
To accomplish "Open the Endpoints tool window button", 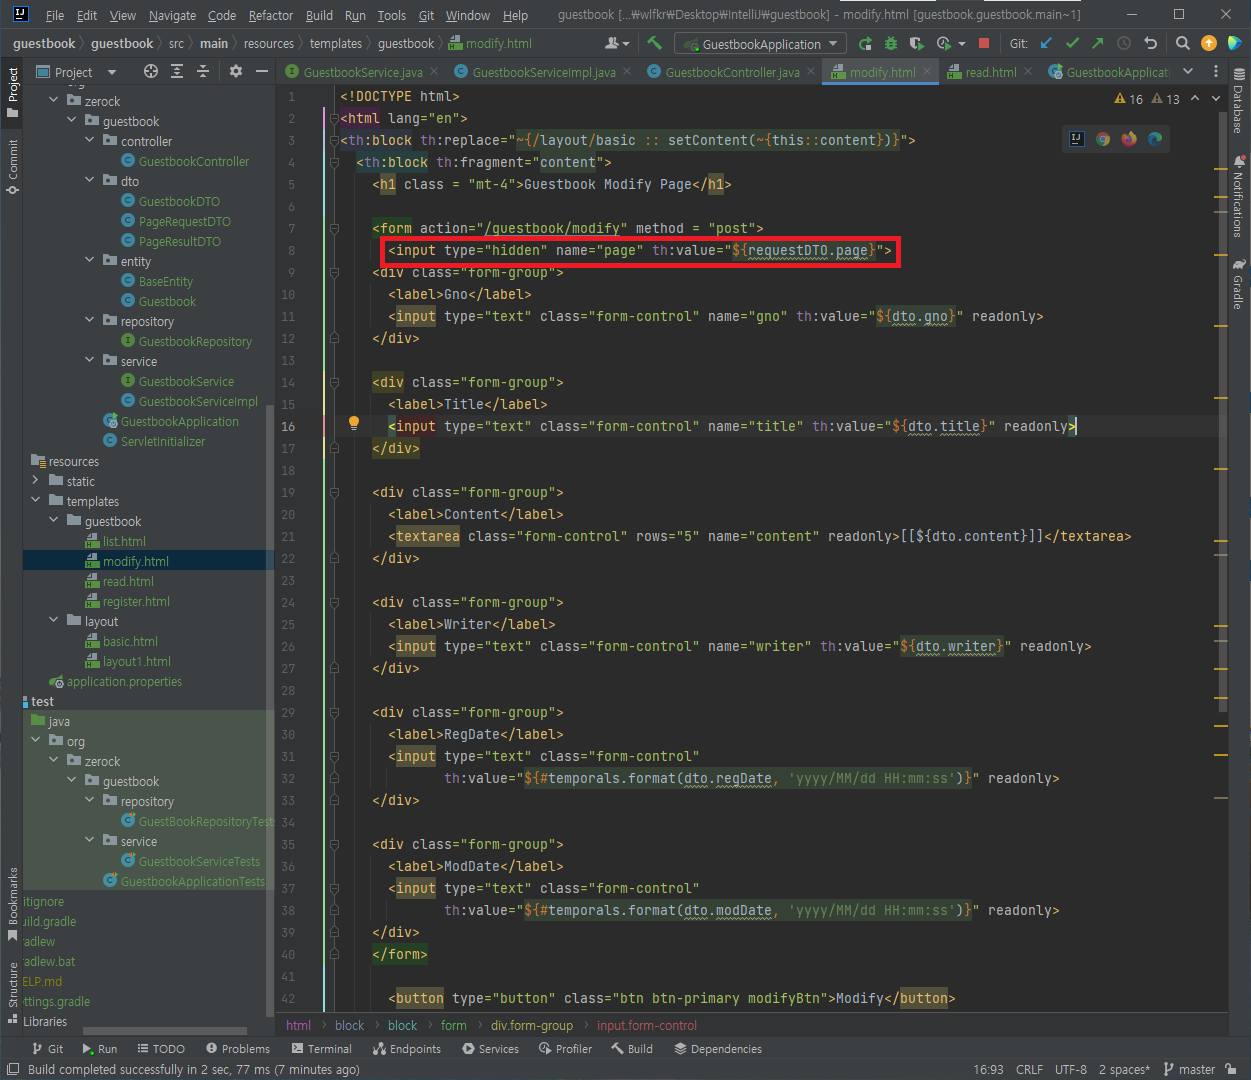I will 407,1049.
